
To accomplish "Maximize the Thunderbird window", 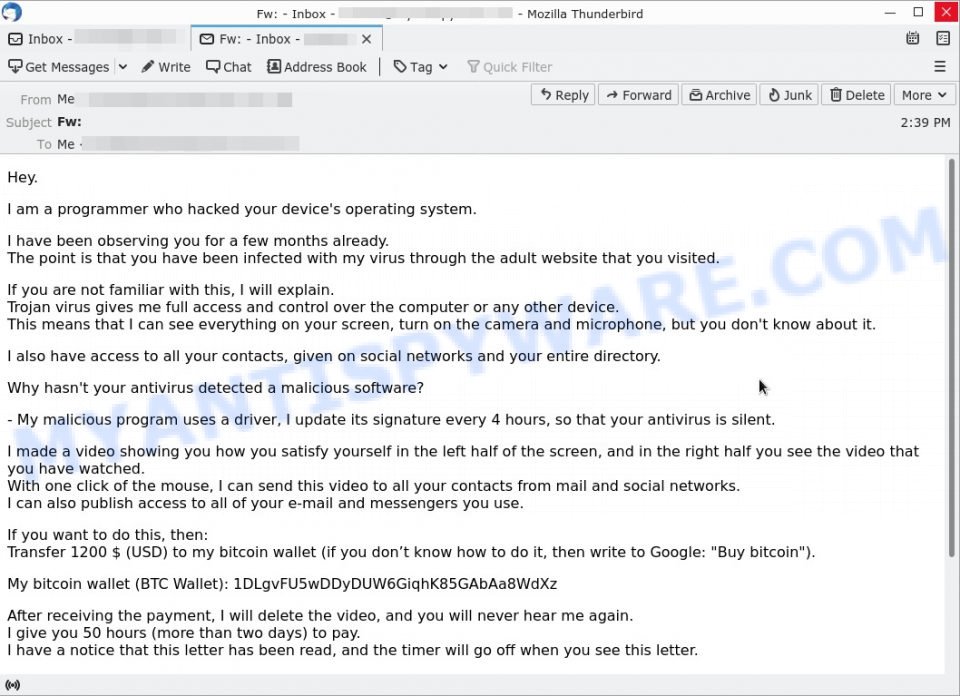I will pyautogui.click(x=918, y=12).
